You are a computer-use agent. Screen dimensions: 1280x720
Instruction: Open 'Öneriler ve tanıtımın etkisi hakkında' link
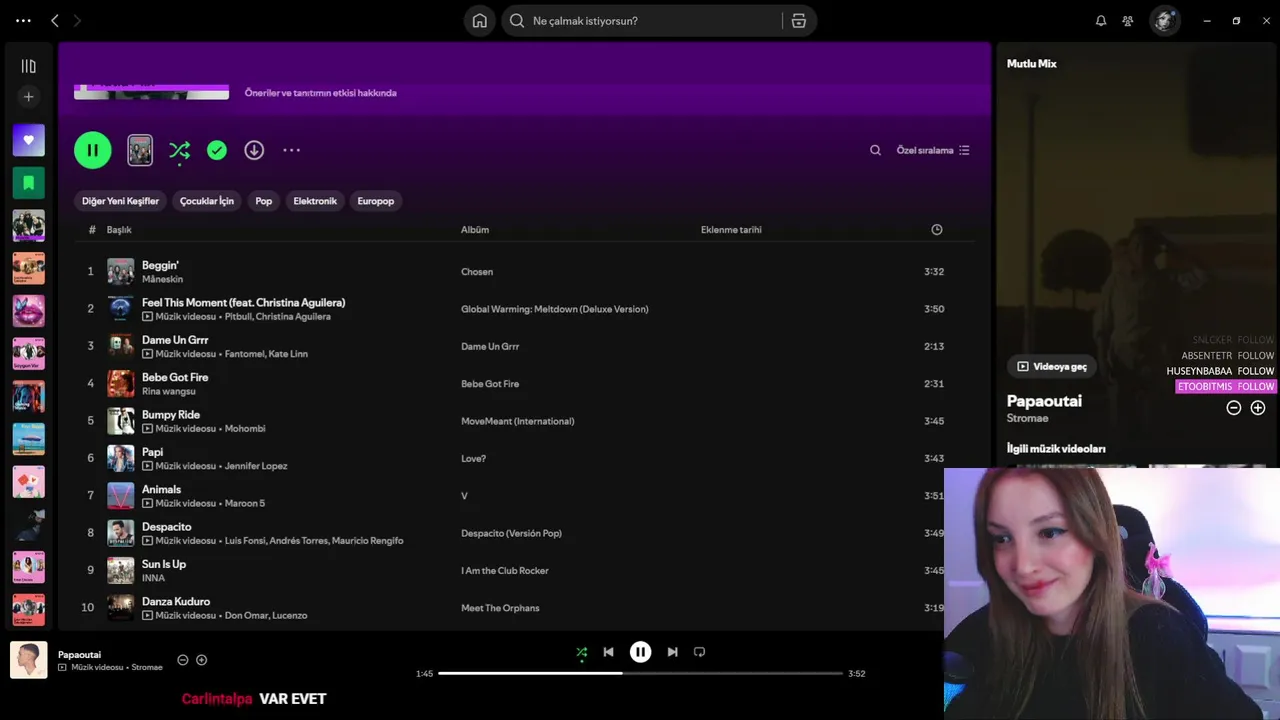pos(321,93)
